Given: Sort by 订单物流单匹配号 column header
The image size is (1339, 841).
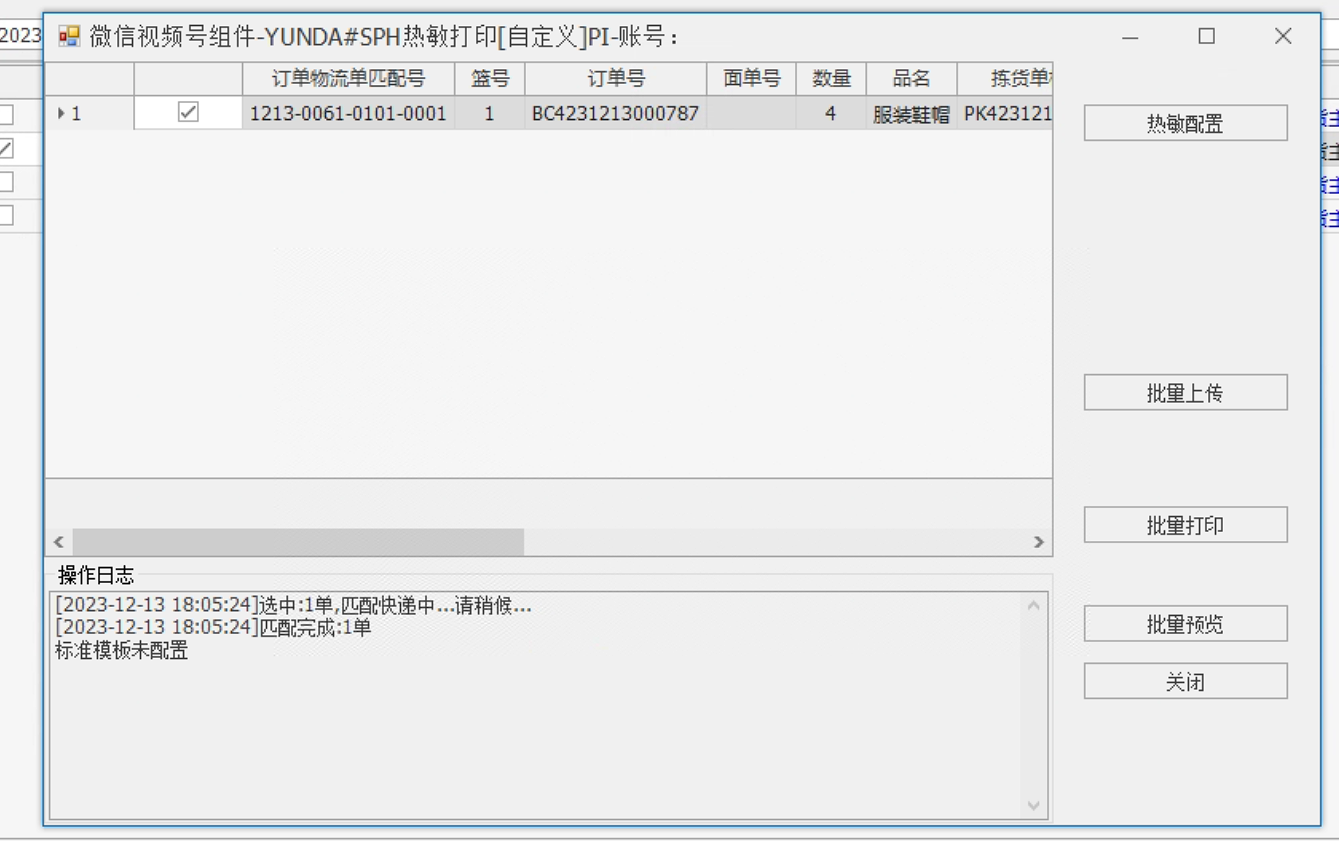Looking at the screenshot, I should click(348, 79).
